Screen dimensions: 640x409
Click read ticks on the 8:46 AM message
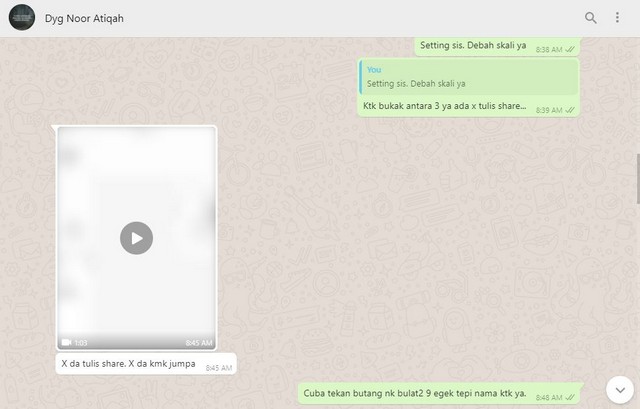[570, 397]
